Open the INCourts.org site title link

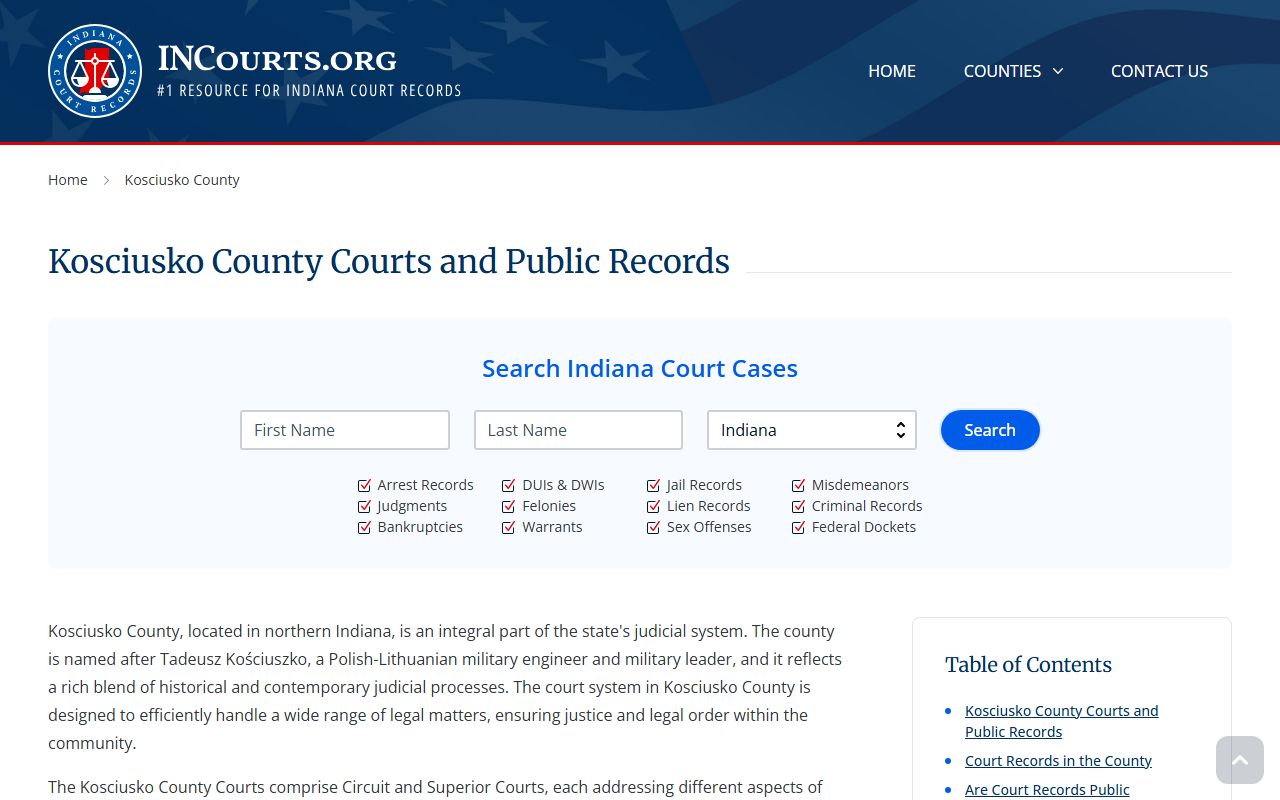pyautogui.click(x=277, y=59)
